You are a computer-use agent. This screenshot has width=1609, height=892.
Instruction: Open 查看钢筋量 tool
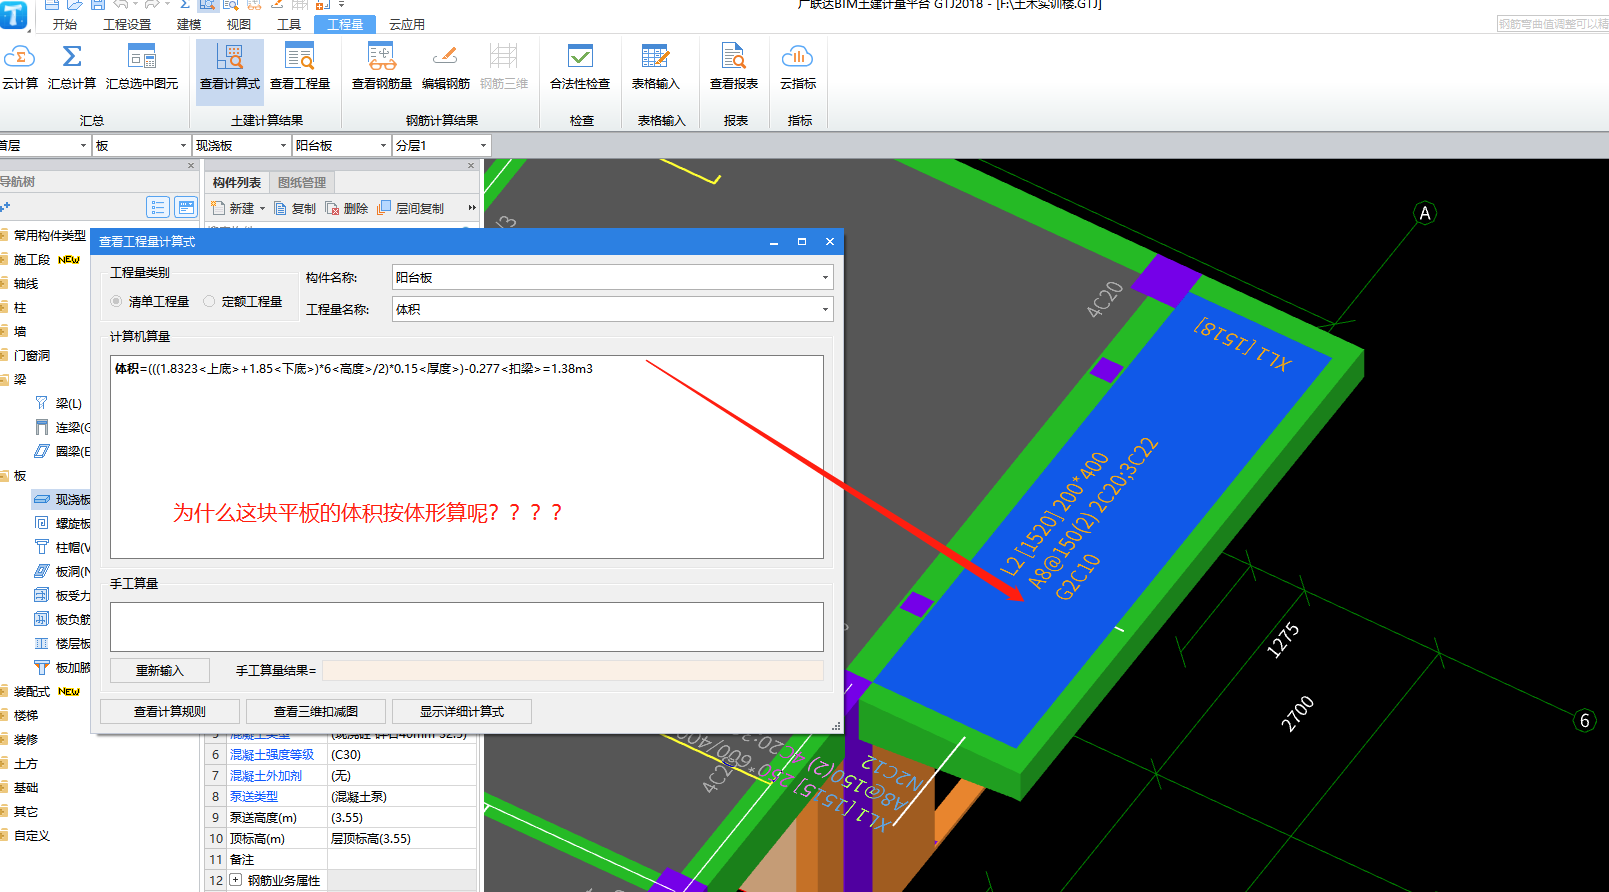tap(382, 68)
